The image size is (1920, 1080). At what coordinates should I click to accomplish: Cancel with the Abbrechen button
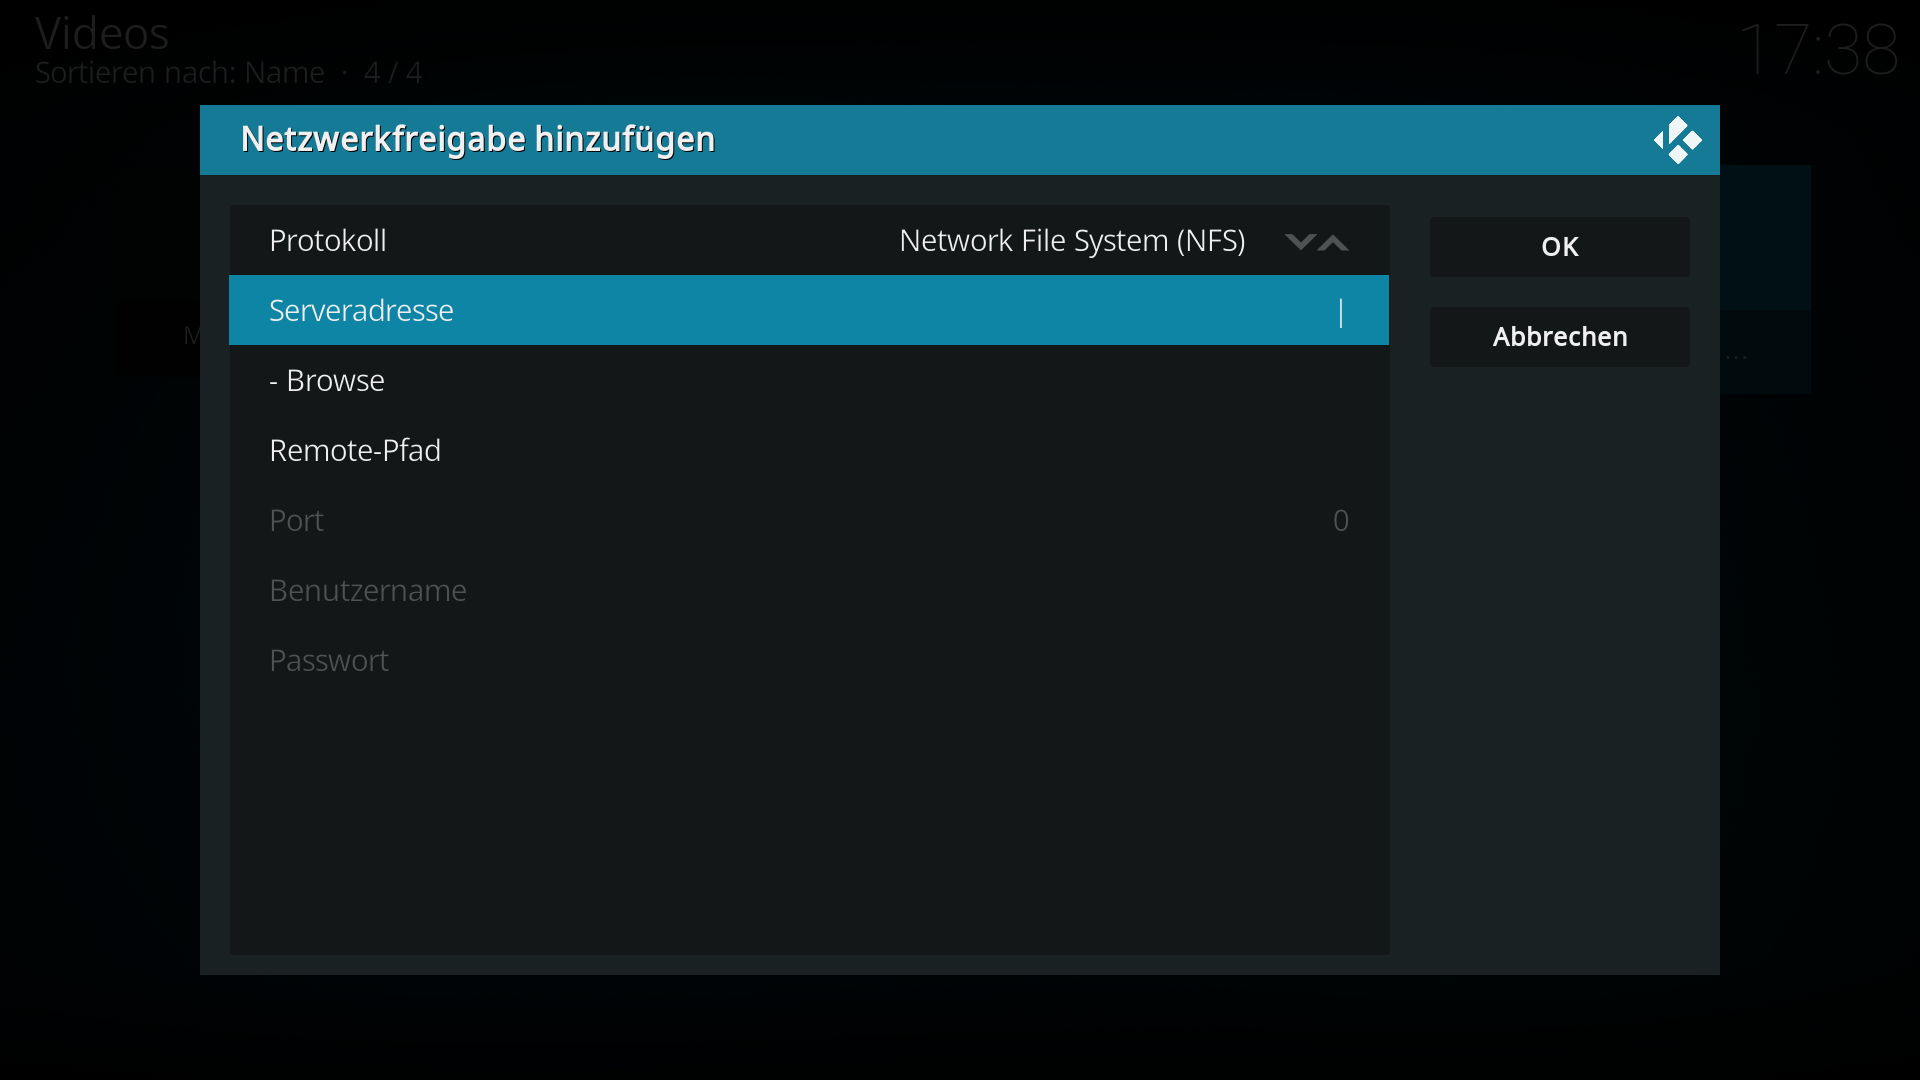(1559, 337)
